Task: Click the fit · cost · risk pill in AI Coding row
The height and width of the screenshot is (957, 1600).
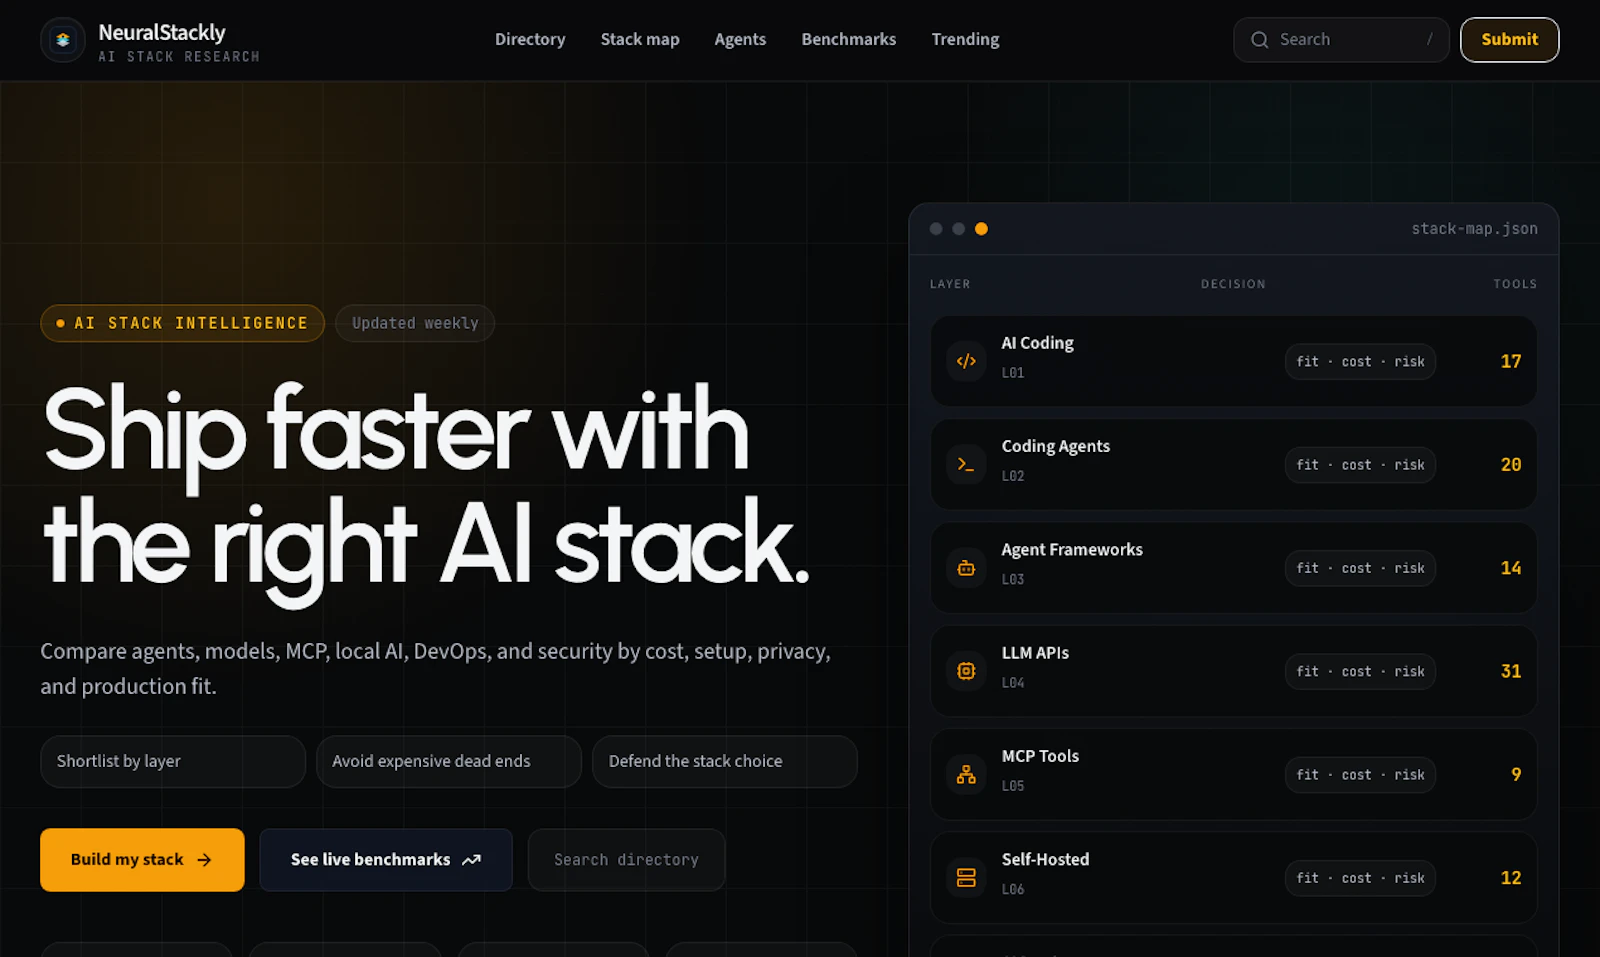Action: tap(1360, 362)
